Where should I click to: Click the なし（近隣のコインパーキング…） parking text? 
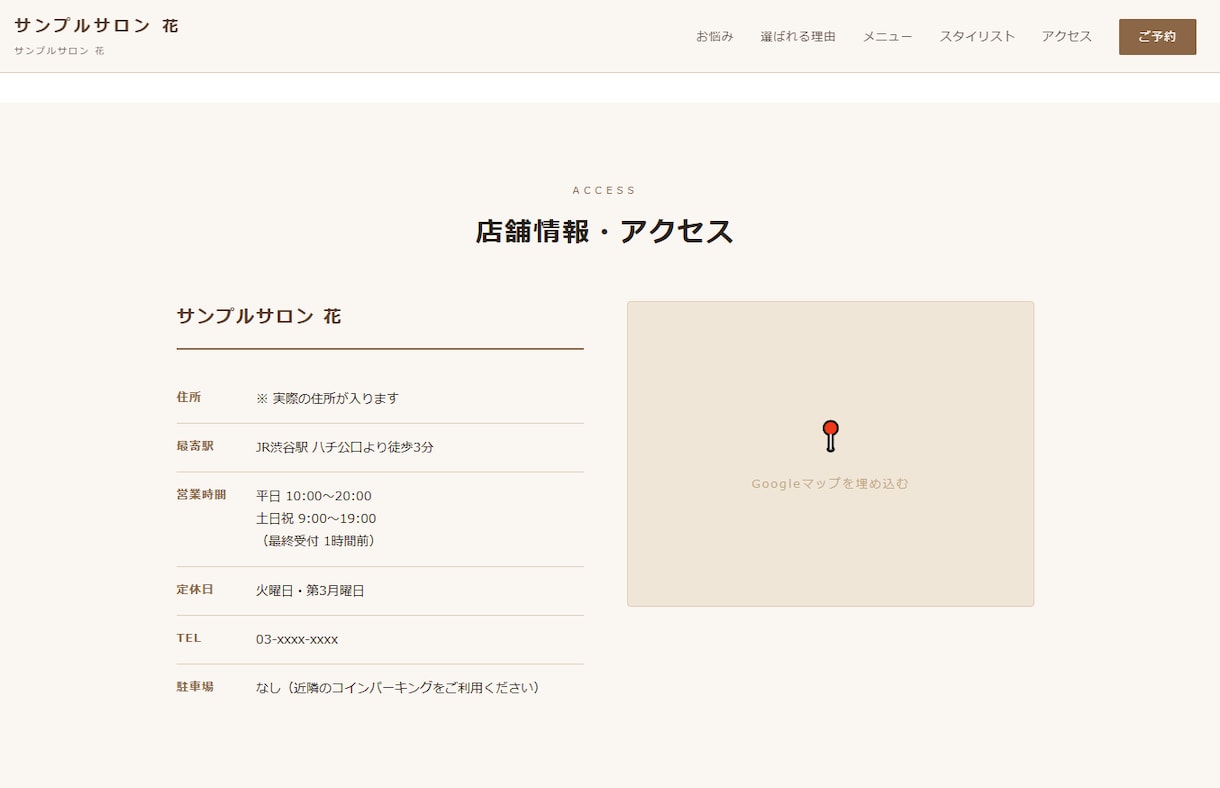401,688
